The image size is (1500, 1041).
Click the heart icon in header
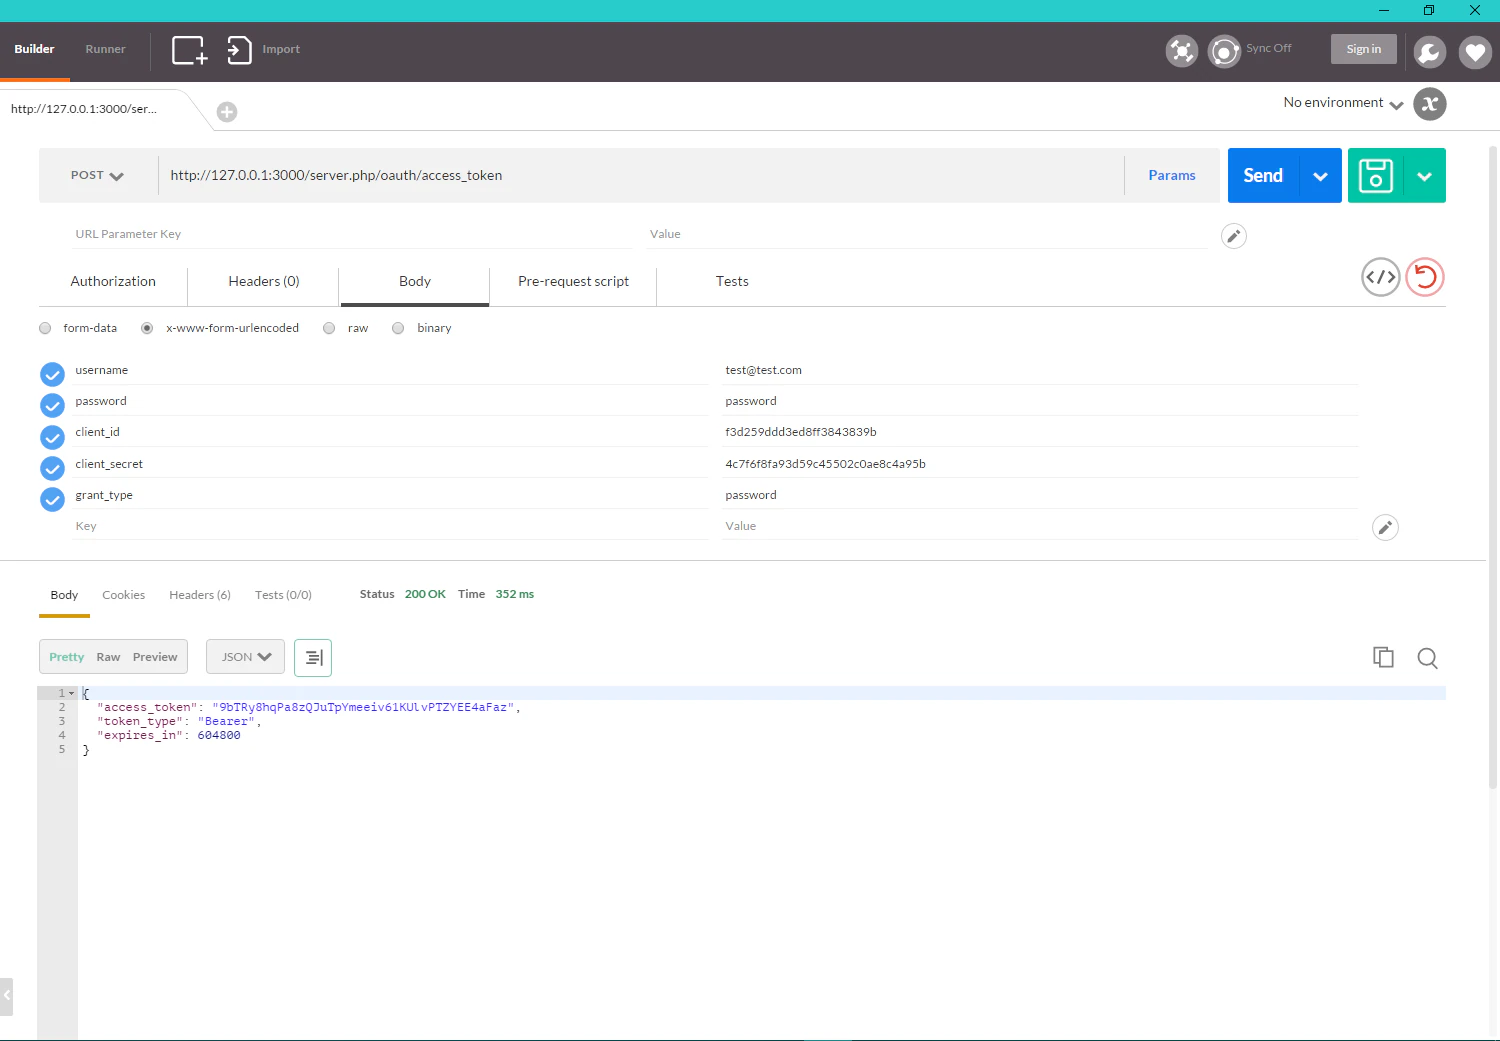click(1475, 52)
